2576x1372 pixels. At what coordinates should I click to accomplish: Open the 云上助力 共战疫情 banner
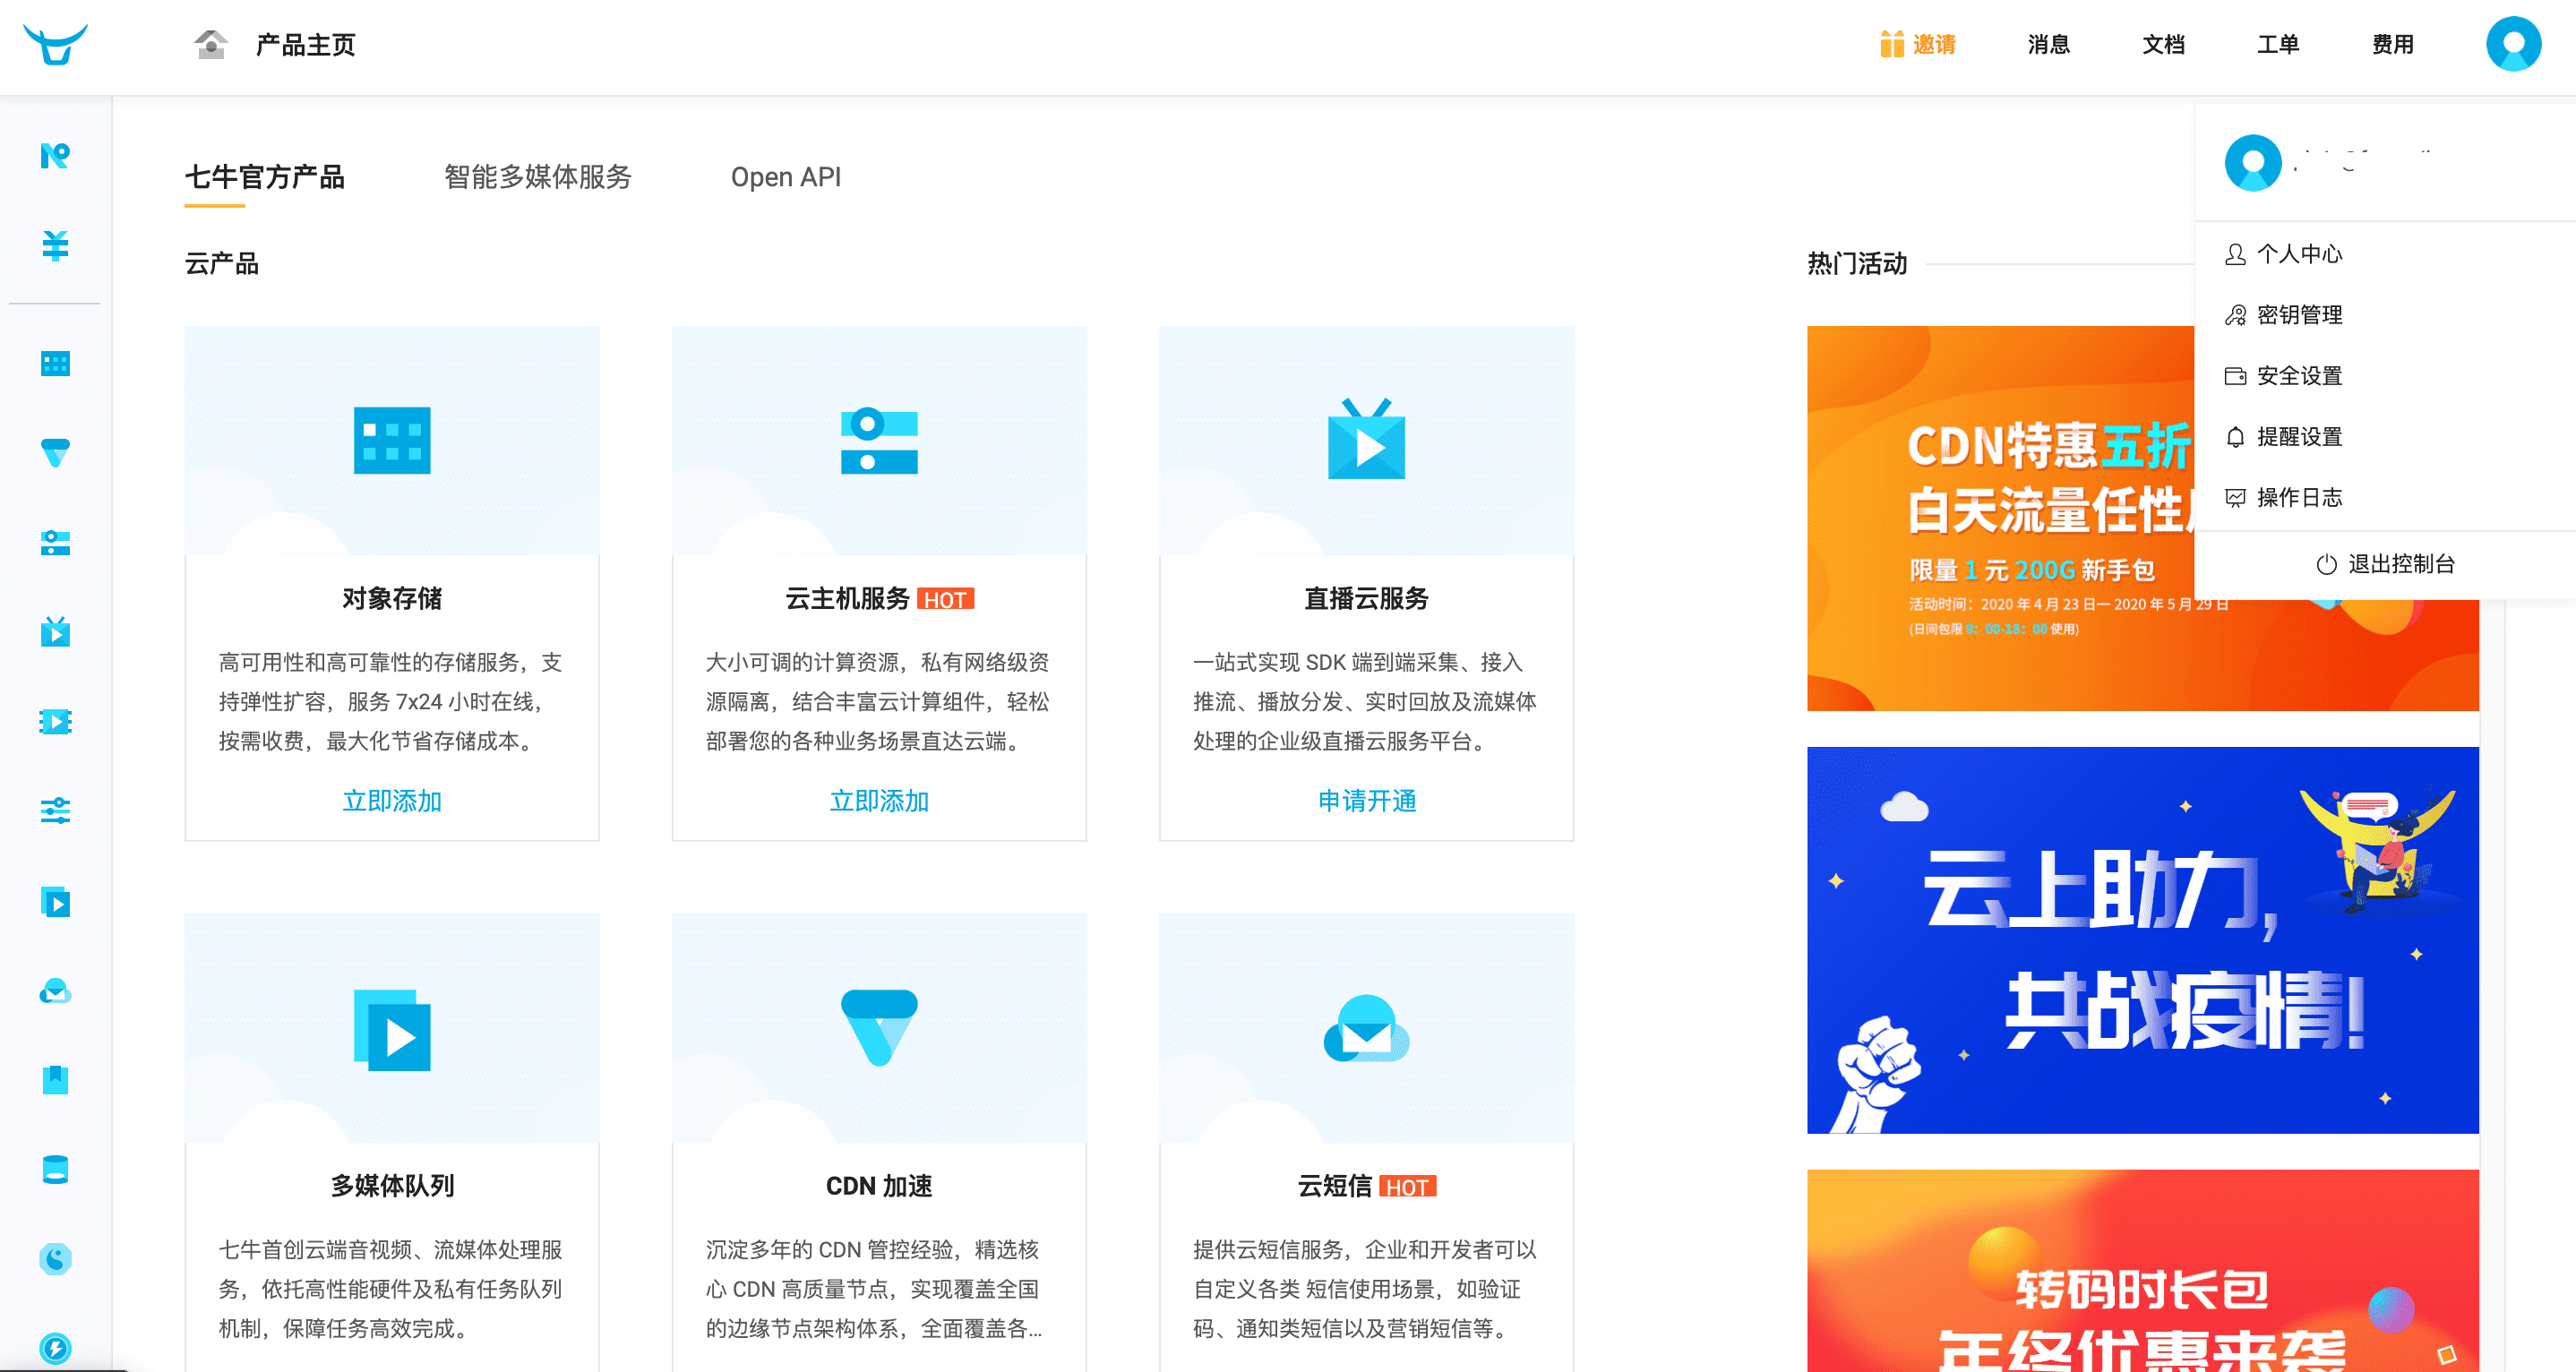(2142, 940)
